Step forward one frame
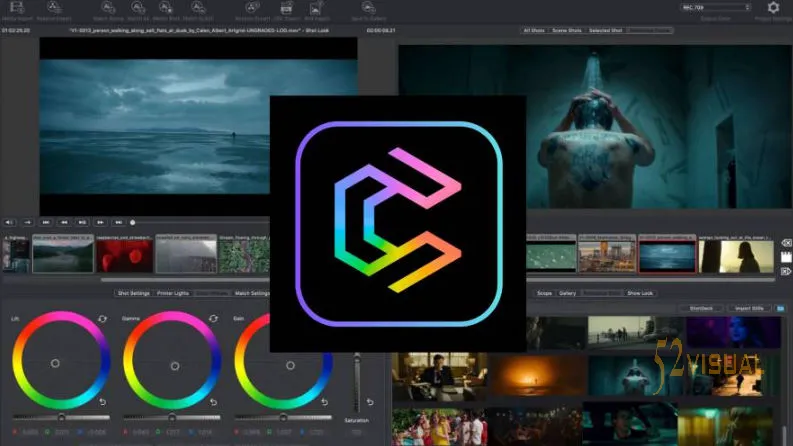 [x=100, y=222]
